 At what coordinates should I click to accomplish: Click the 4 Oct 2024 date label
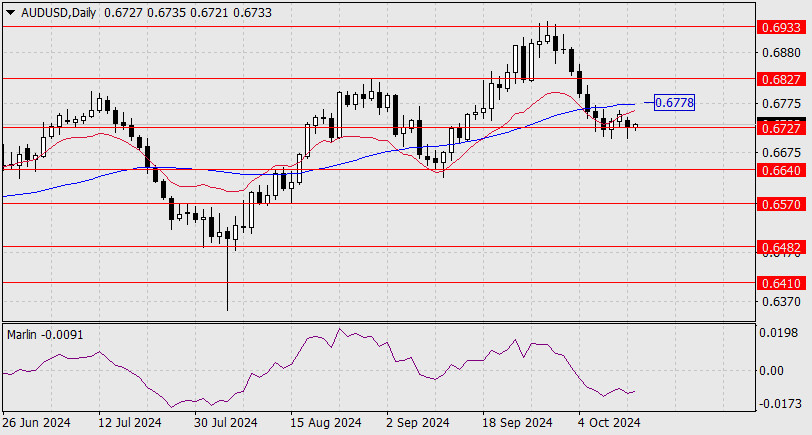coord(608,423)
